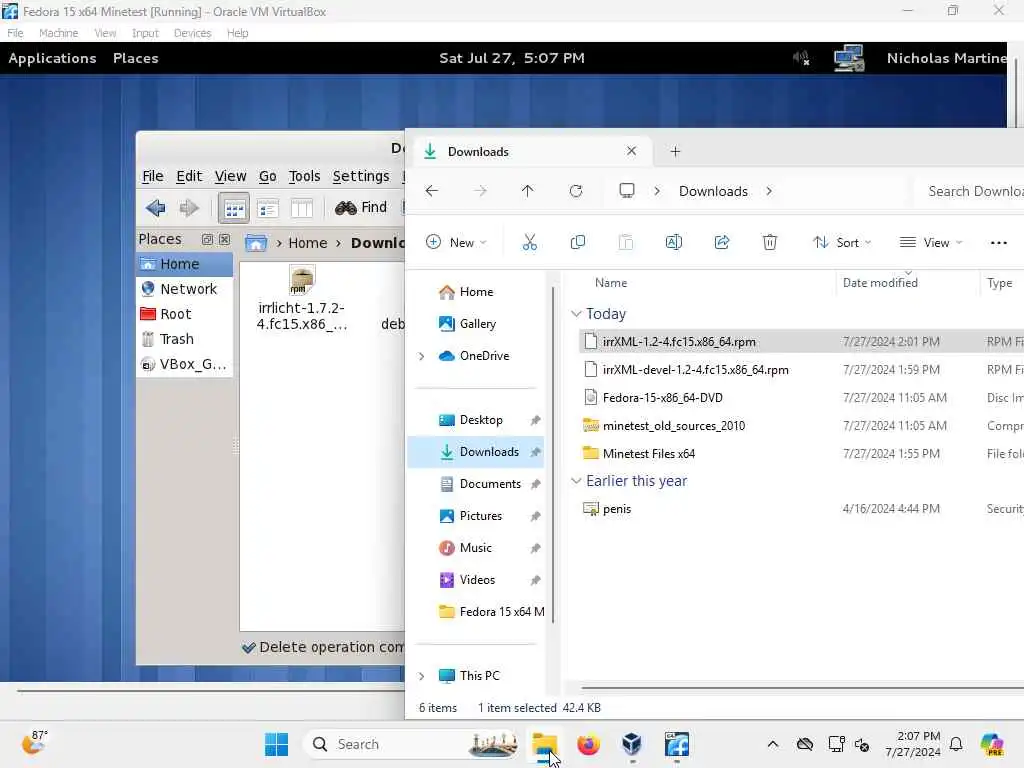Image resolution: width=1024 pixels, height=768 pixels.
Task: Click Home breadcrumb in Fedora file manager
Action: (308, 243)
